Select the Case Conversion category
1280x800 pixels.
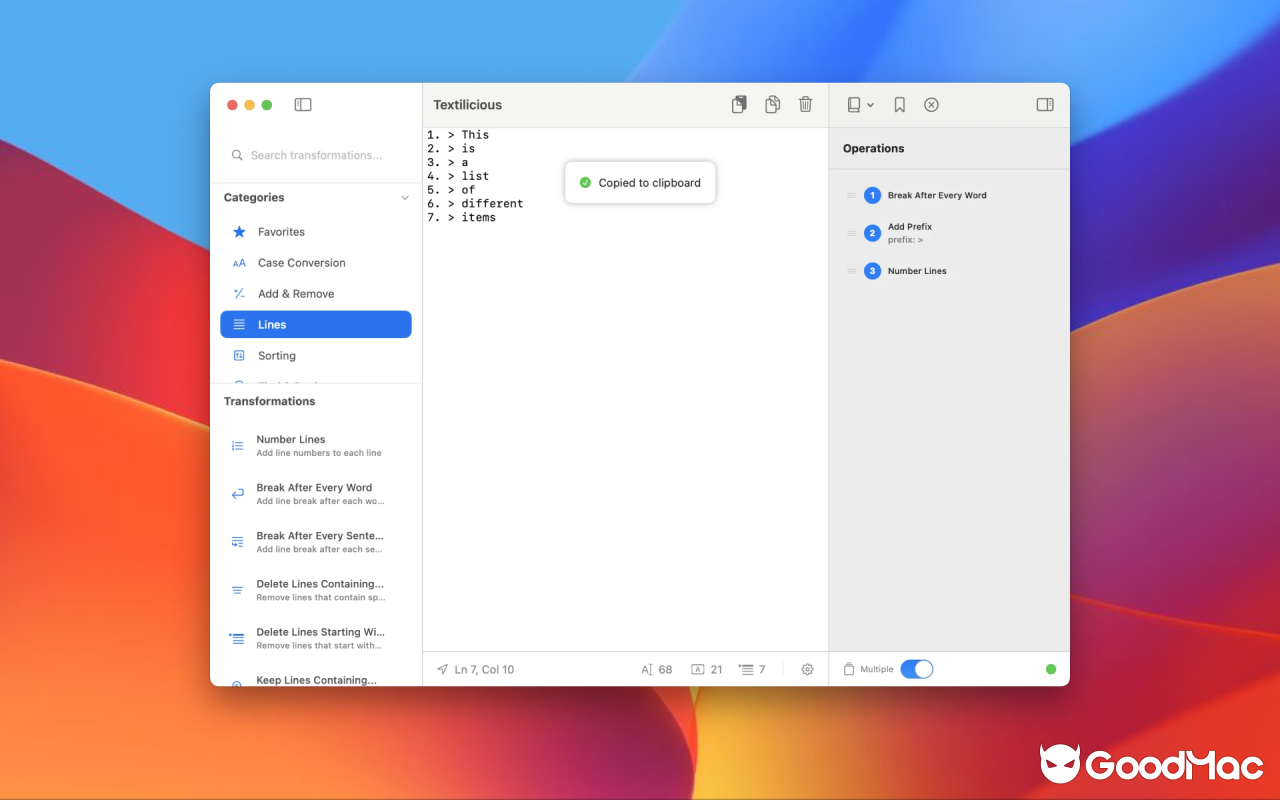(300, 262)
